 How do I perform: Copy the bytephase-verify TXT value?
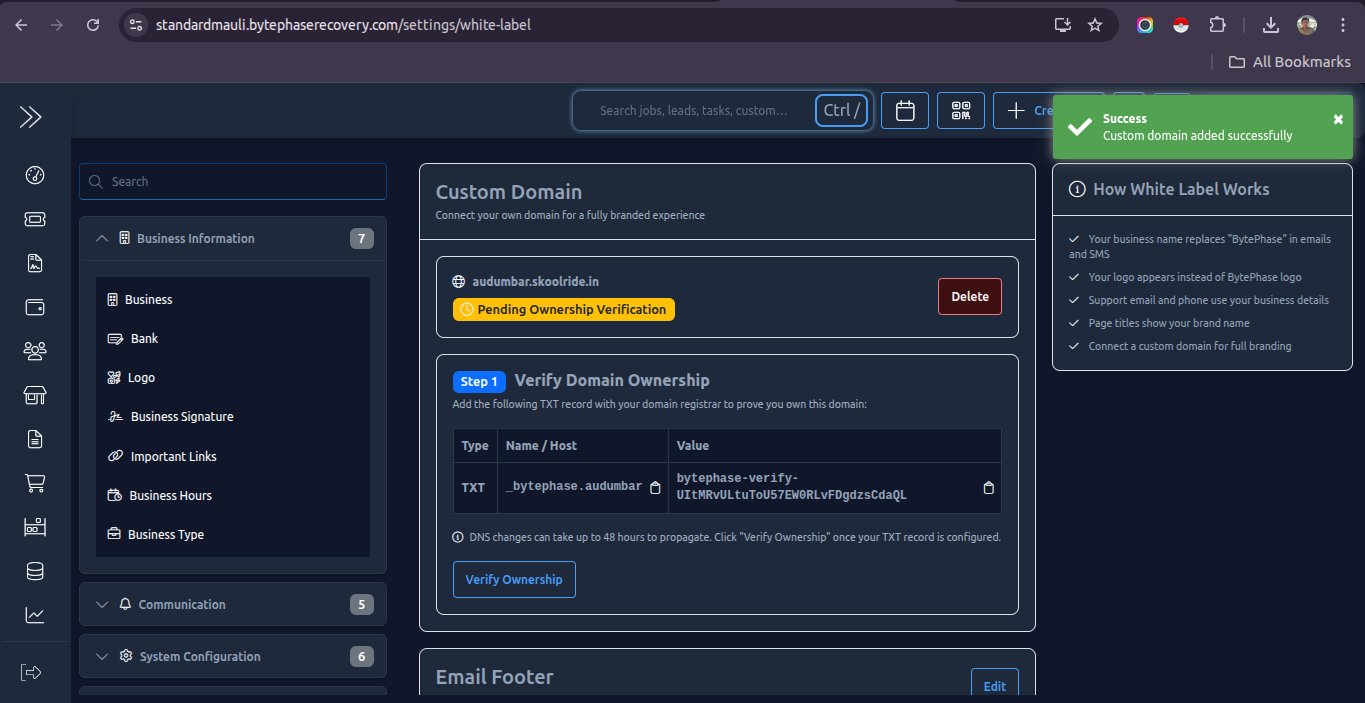pyautogui.click(x=989, y=487)
